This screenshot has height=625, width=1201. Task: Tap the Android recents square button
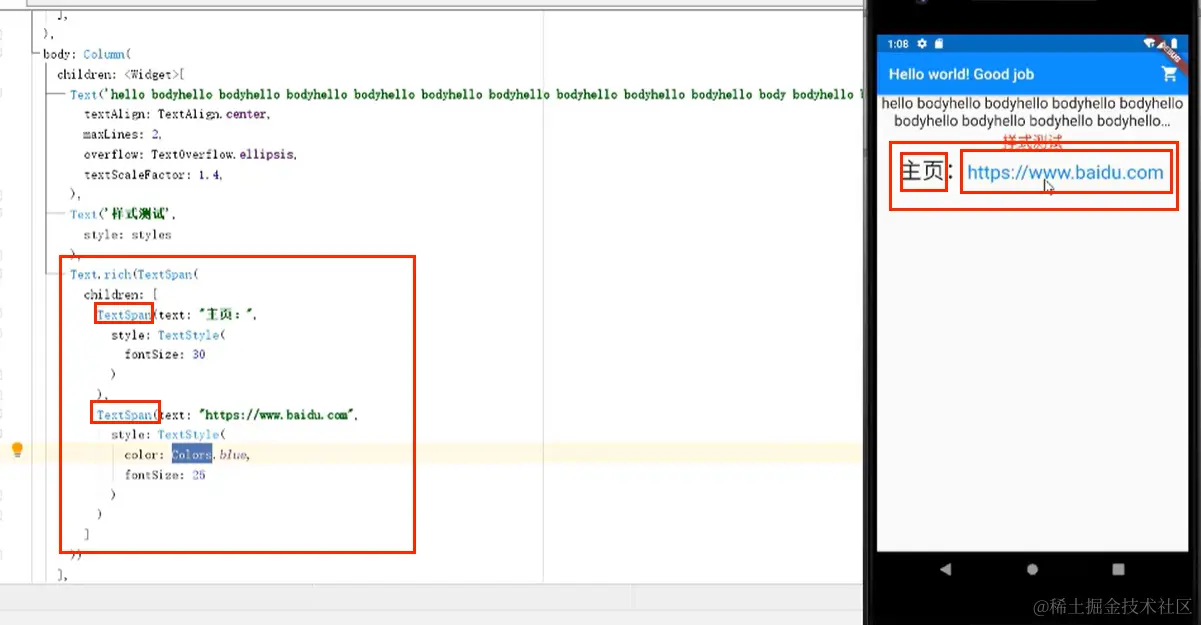1118,569
